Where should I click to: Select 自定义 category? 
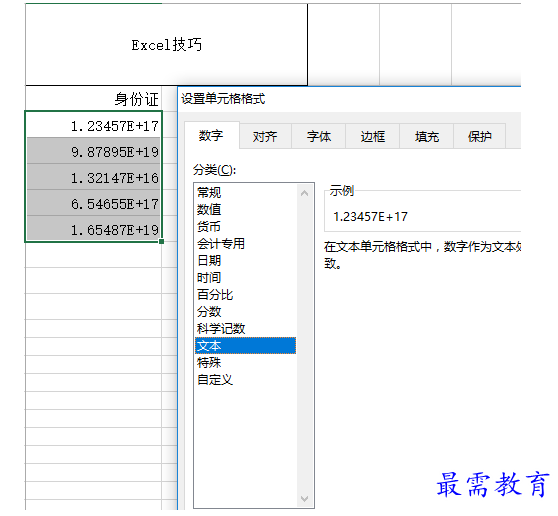(246, 380)
